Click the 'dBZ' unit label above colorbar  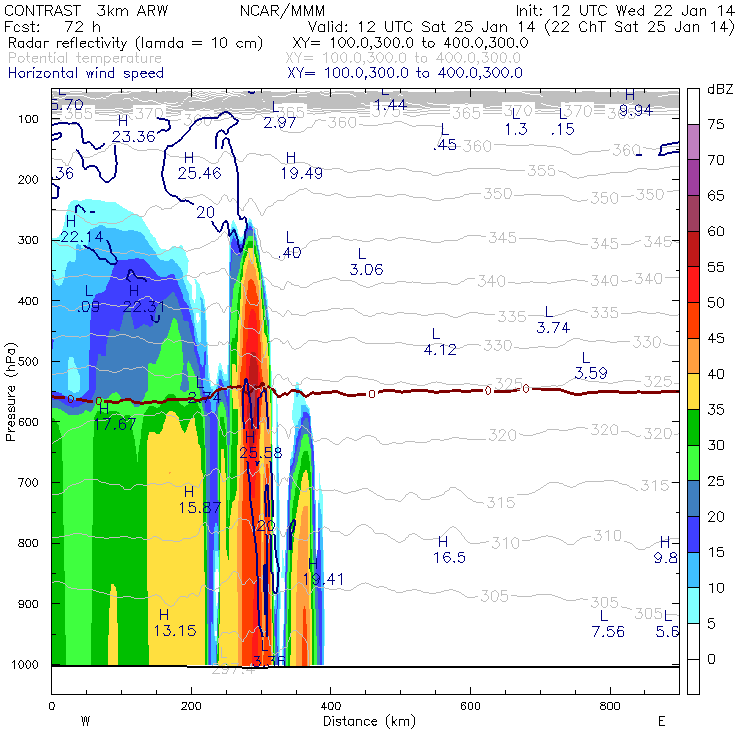[x=720, y=89]
